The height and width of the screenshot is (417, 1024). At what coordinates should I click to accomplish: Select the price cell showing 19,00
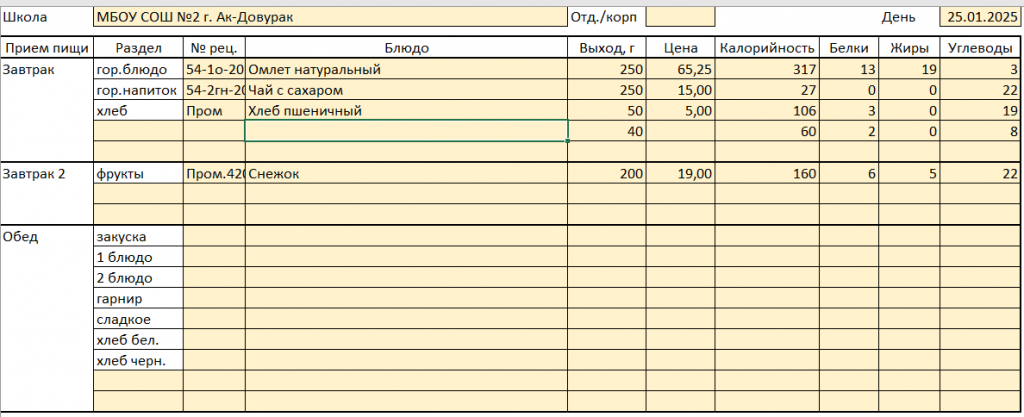coord(680,174)
